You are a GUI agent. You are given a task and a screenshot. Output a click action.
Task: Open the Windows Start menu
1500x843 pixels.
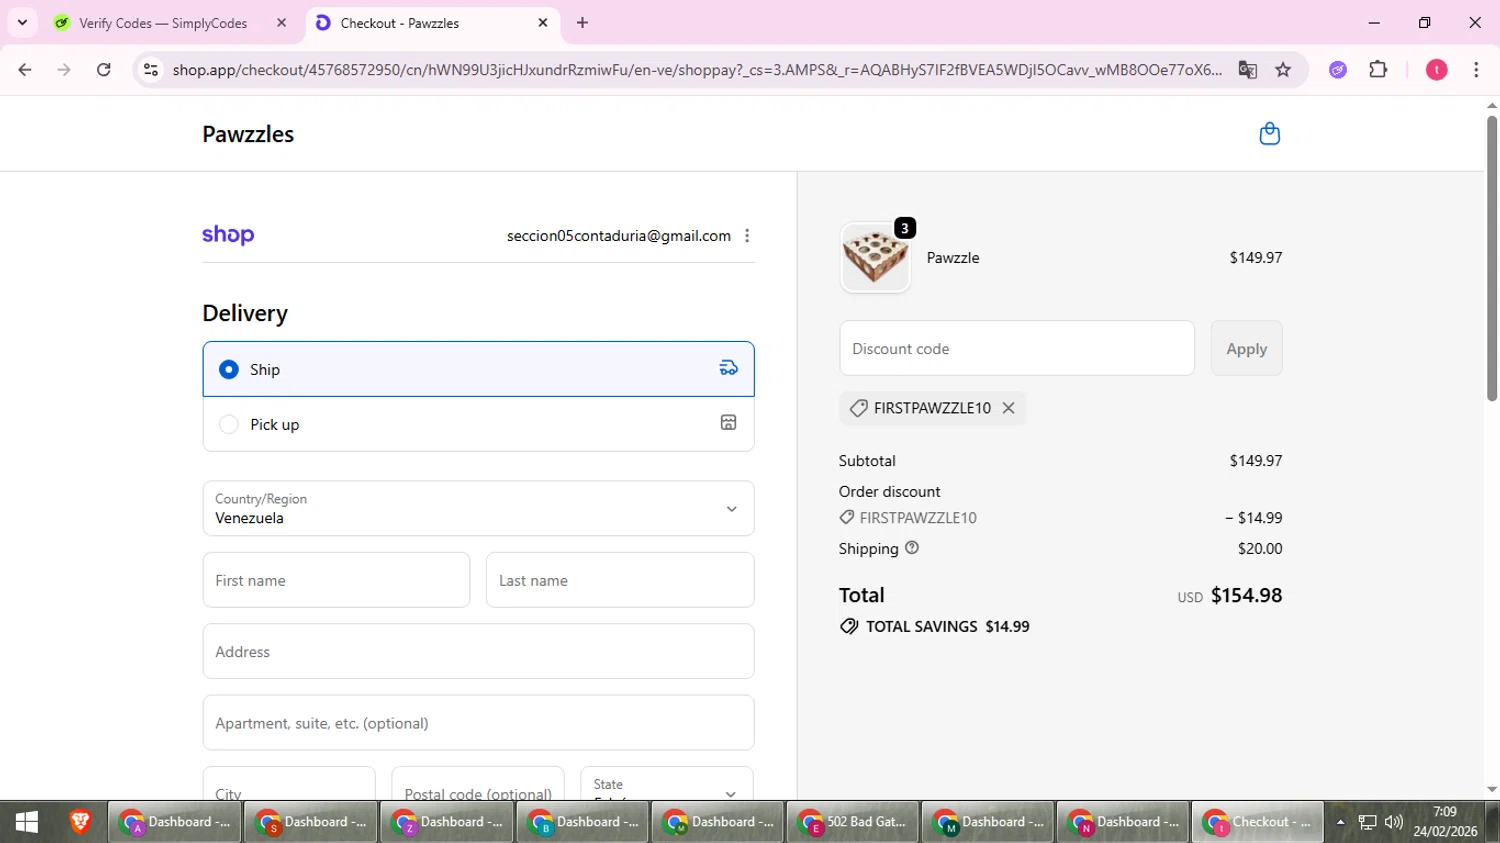click(27, 822)
